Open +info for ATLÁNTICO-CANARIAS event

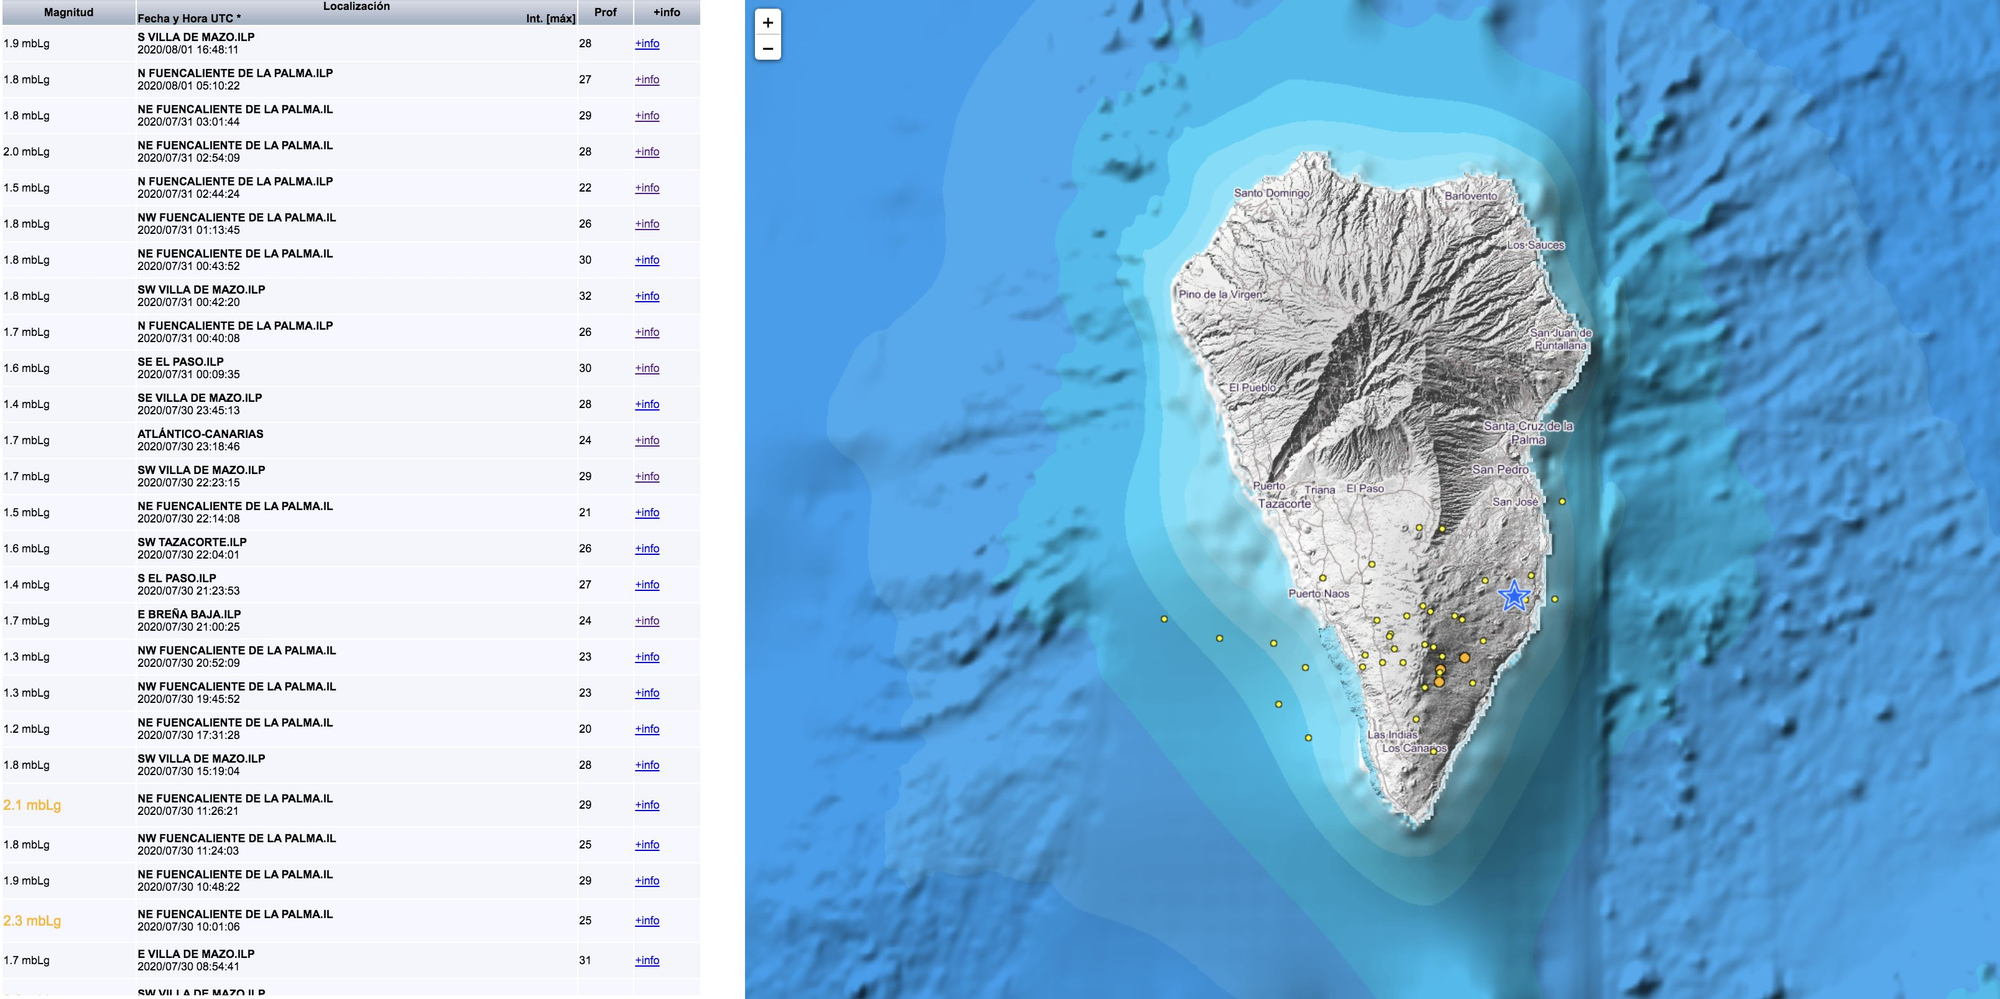(647, 440)
